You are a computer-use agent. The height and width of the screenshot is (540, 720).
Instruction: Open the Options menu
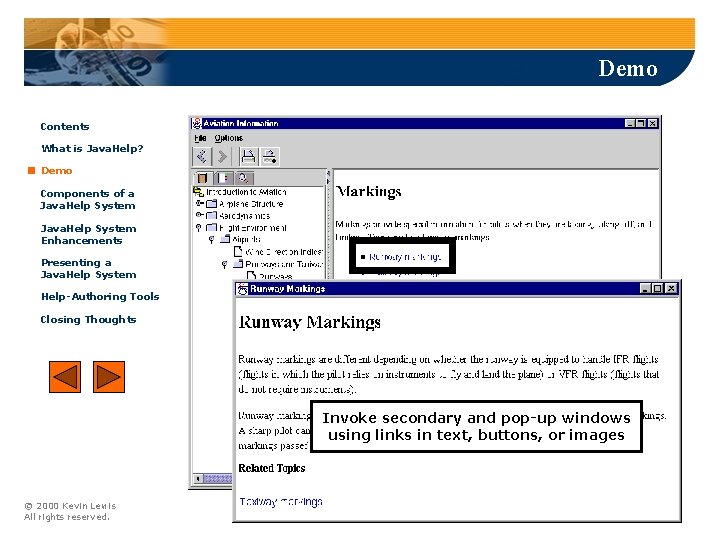[x=228, y=138]
